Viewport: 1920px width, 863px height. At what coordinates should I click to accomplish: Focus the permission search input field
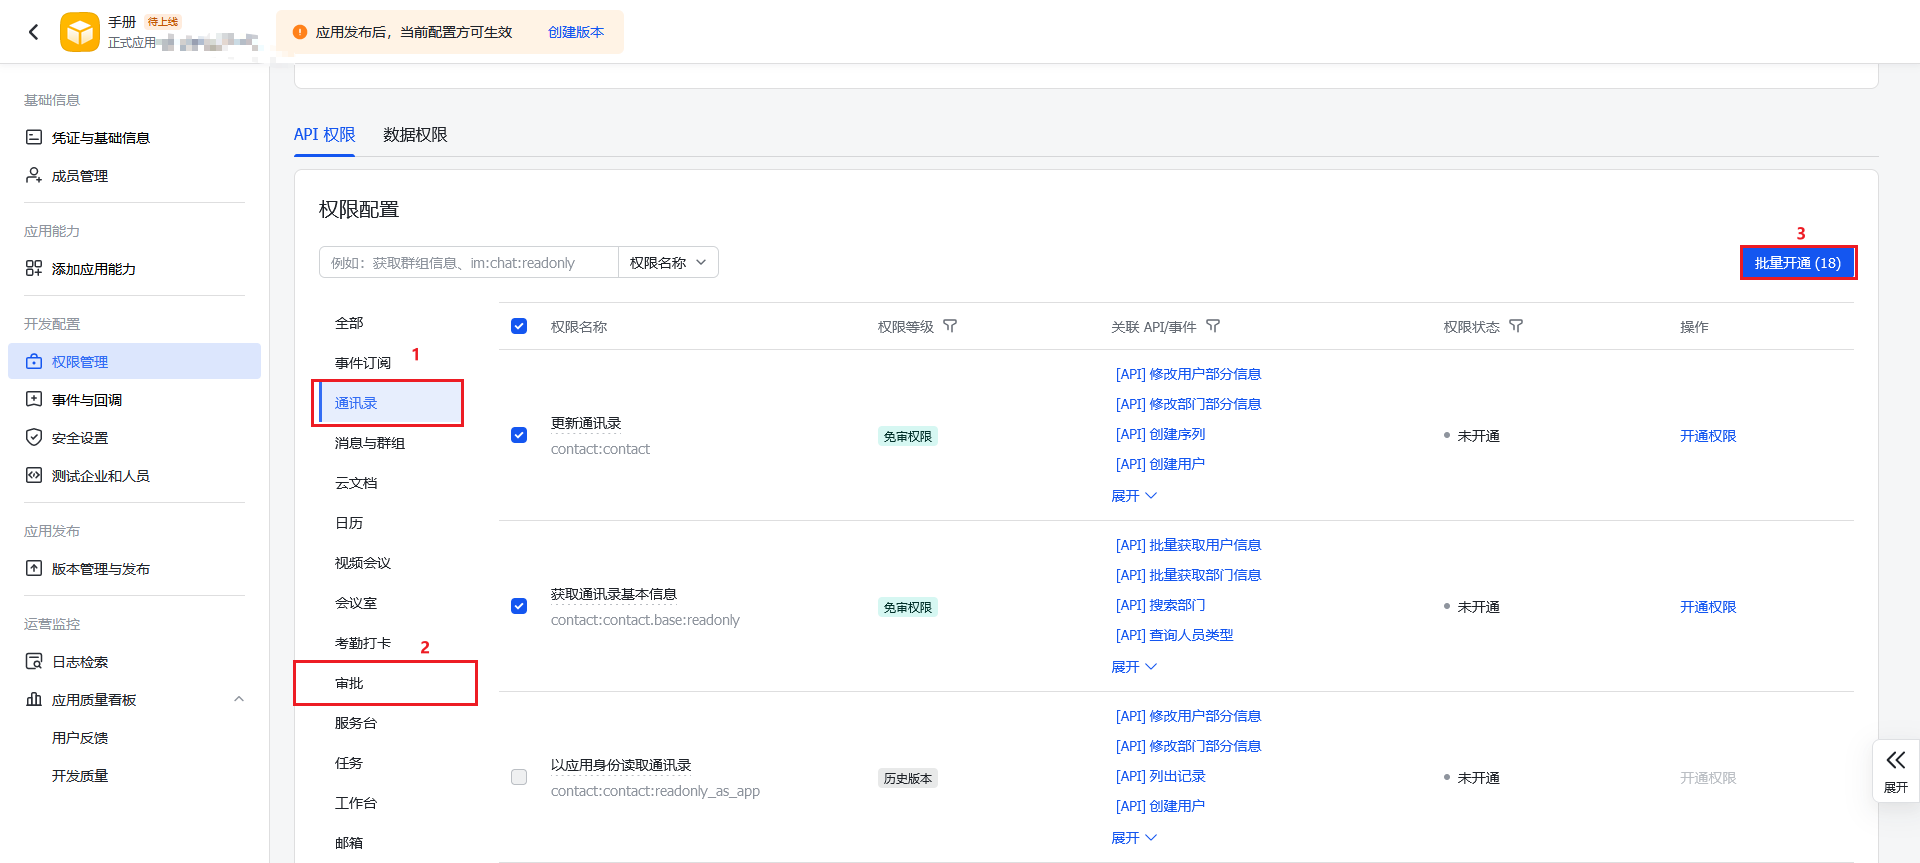(x=469, y=262)
